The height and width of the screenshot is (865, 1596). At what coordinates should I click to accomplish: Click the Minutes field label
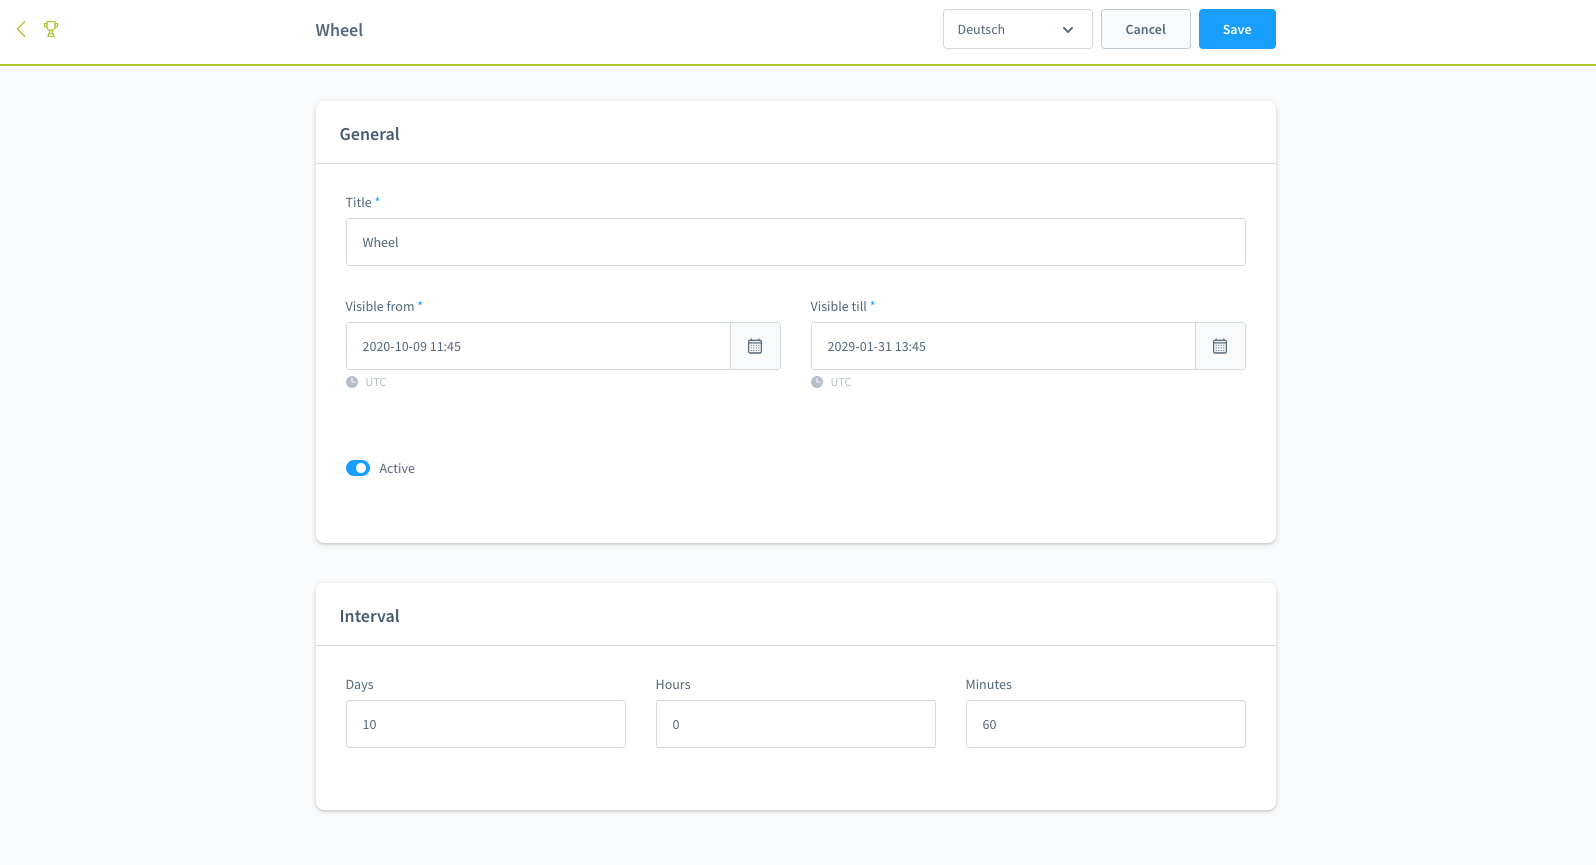pyautogui.click(x=989, y=684)
